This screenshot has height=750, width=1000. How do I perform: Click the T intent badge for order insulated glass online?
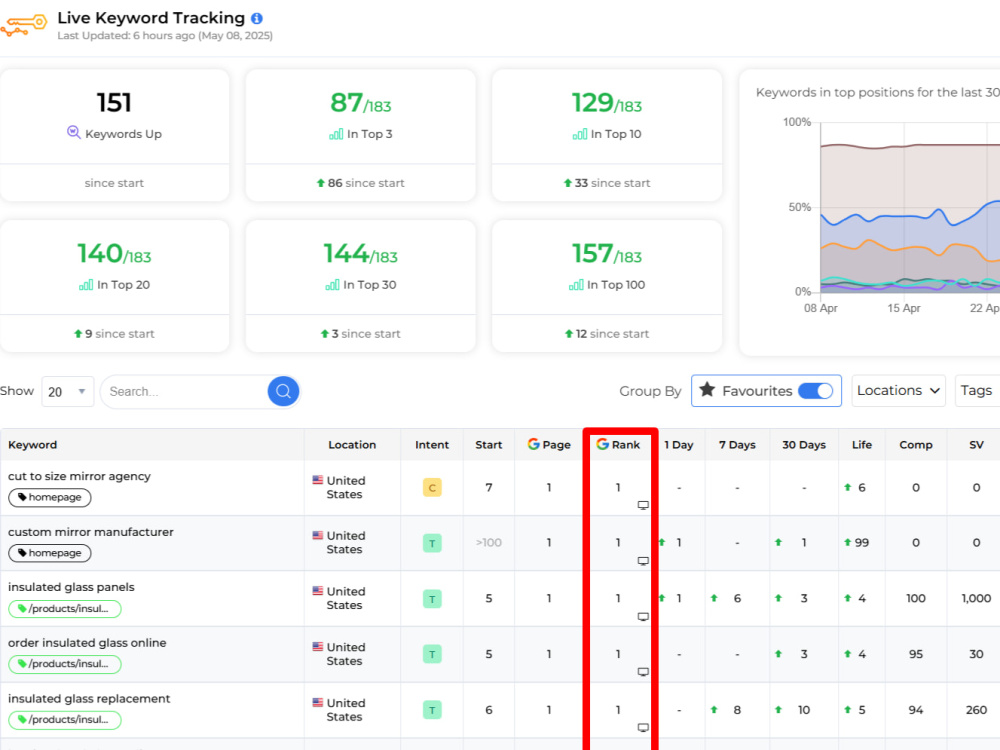tap(432, 654)
